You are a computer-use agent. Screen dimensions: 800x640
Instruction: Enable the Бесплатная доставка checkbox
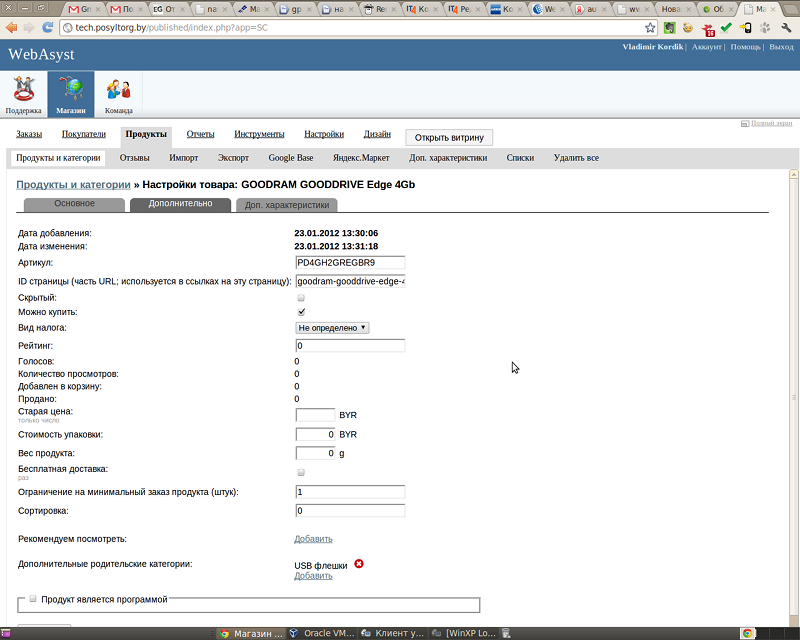301,472
